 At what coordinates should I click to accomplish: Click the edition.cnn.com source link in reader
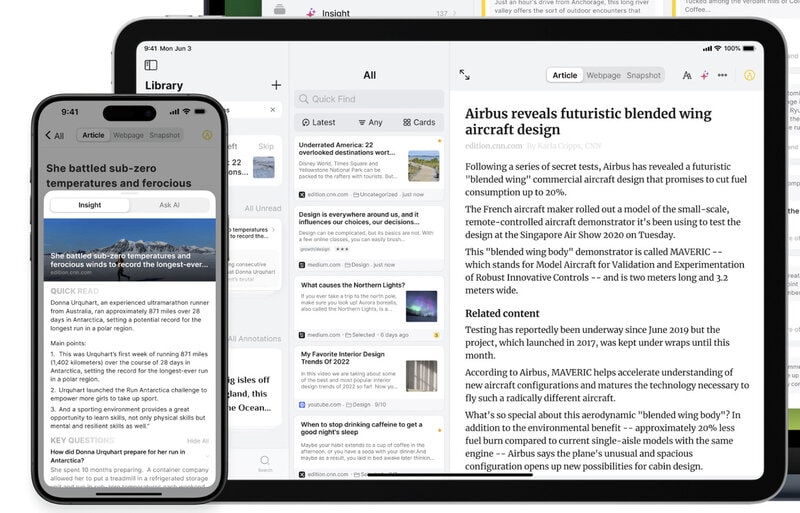(493, 146)
